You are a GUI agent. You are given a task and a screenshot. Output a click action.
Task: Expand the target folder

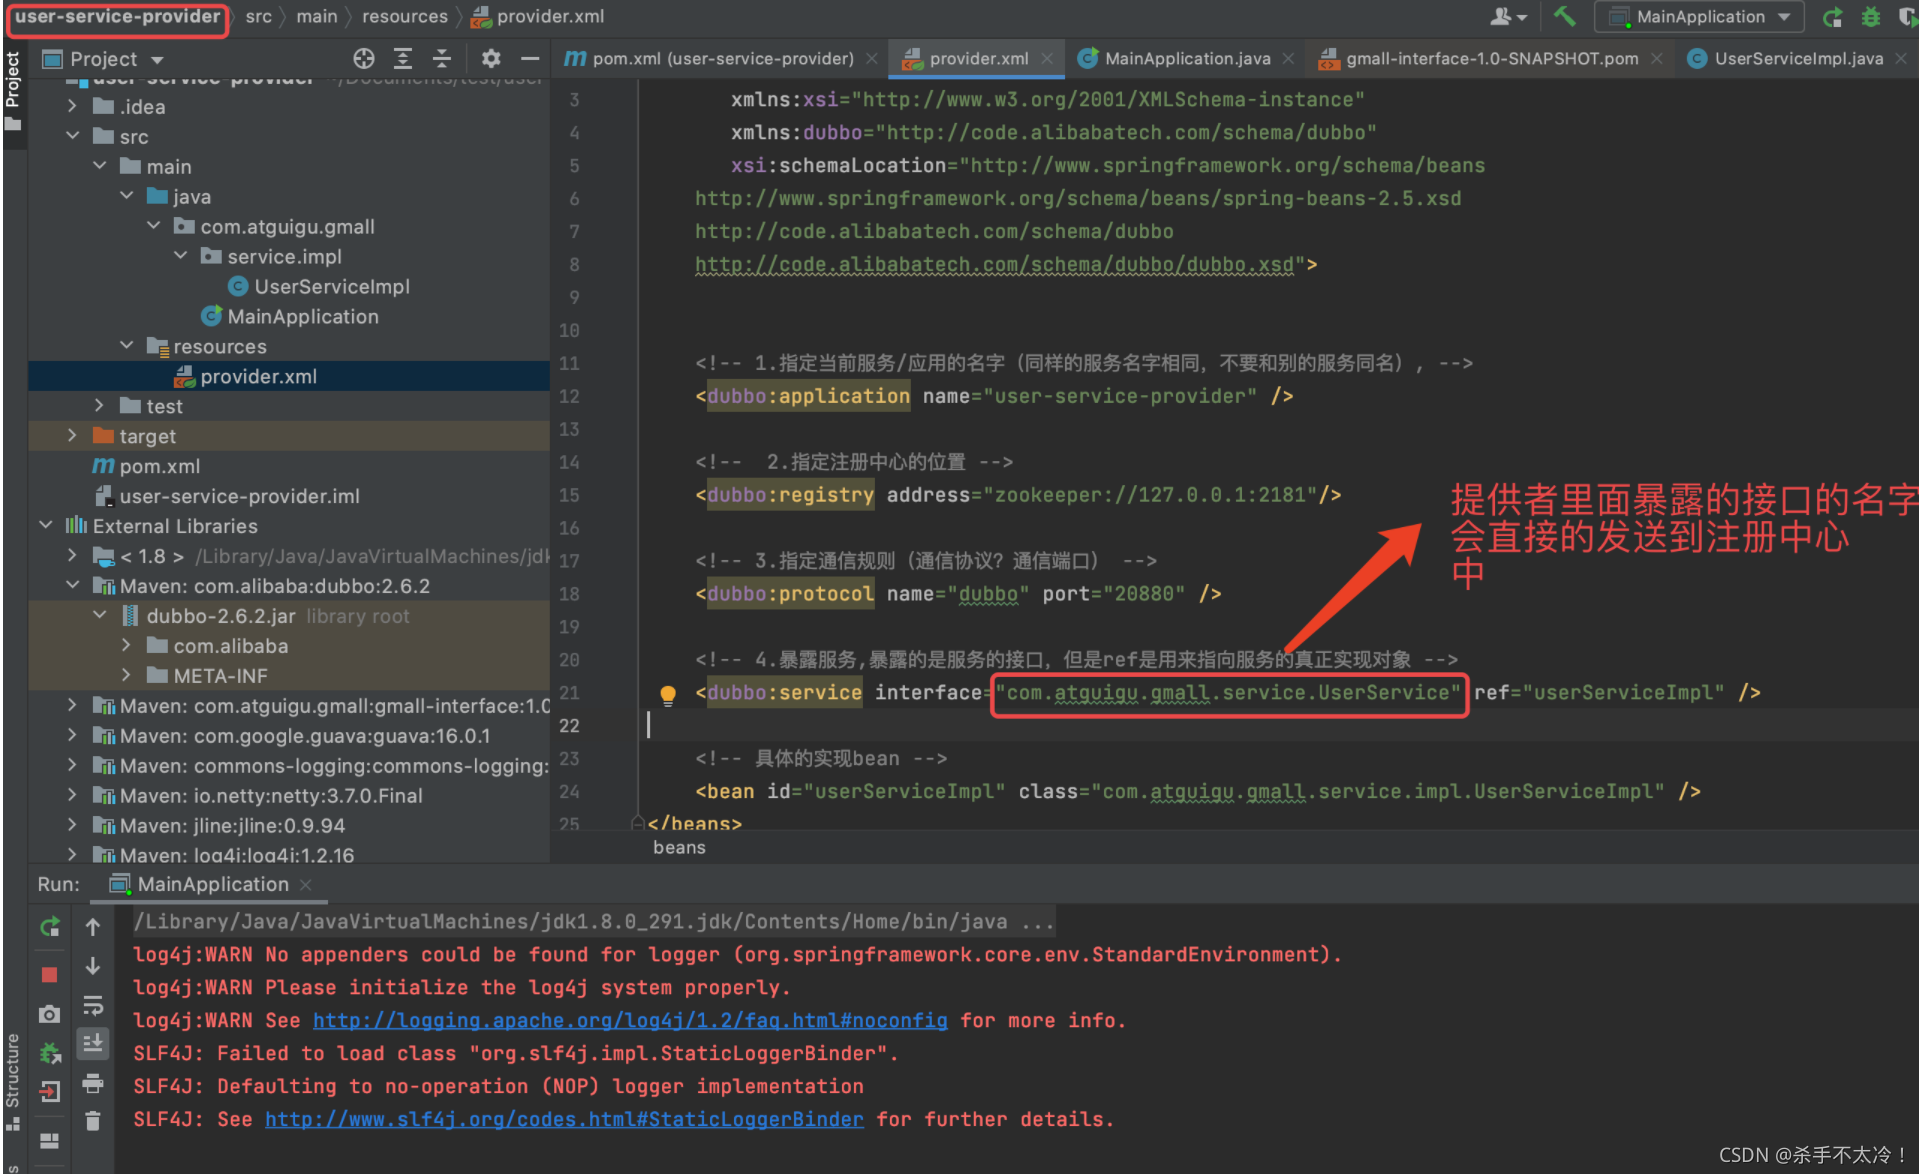(x=72, y=436)
